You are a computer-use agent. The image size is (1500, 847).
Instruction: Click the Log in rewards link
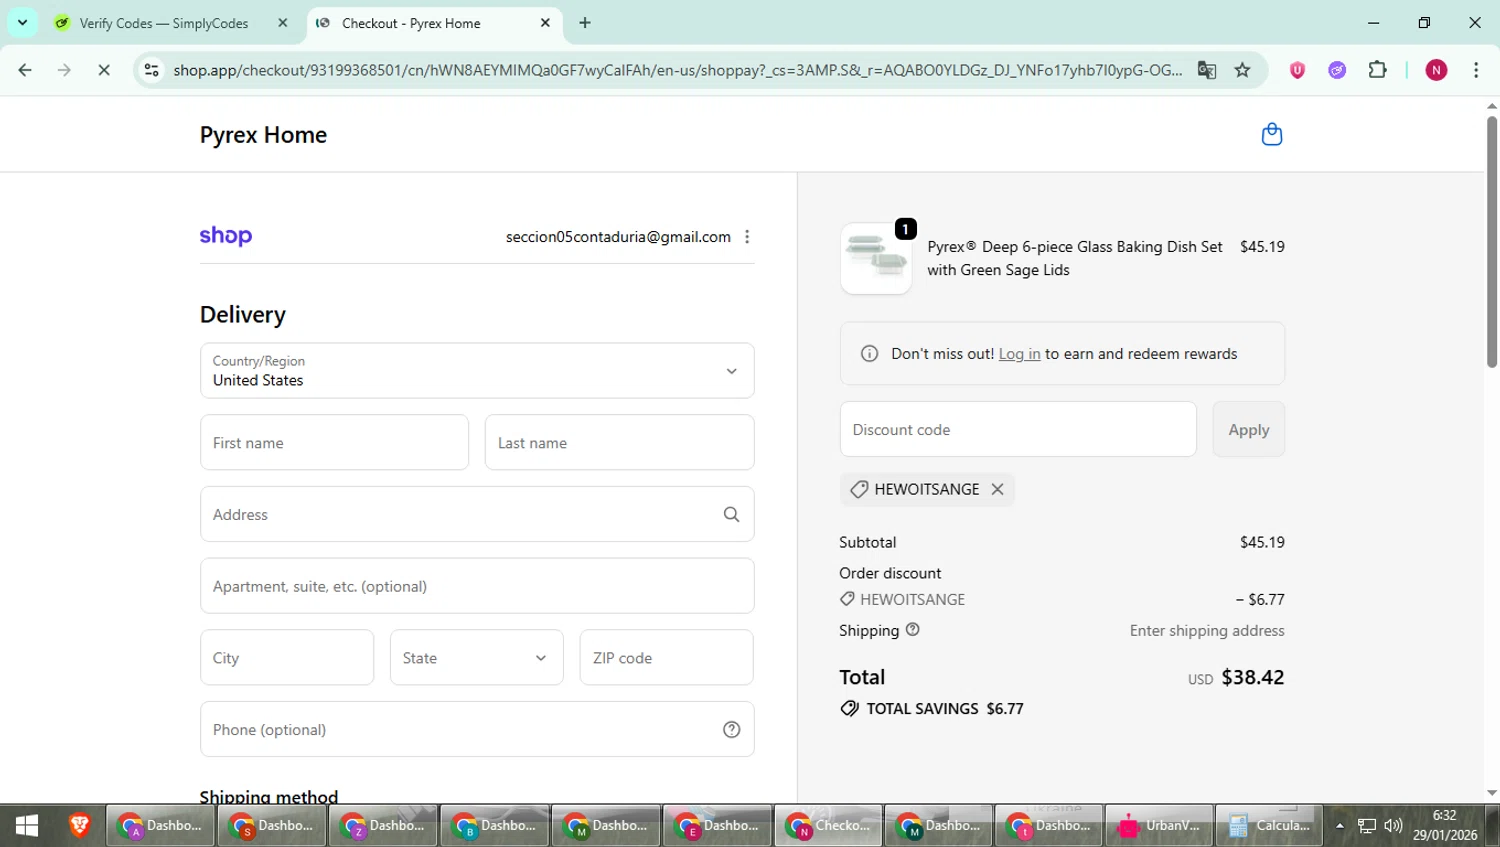pyautogui.click(x=1019, y=354)
